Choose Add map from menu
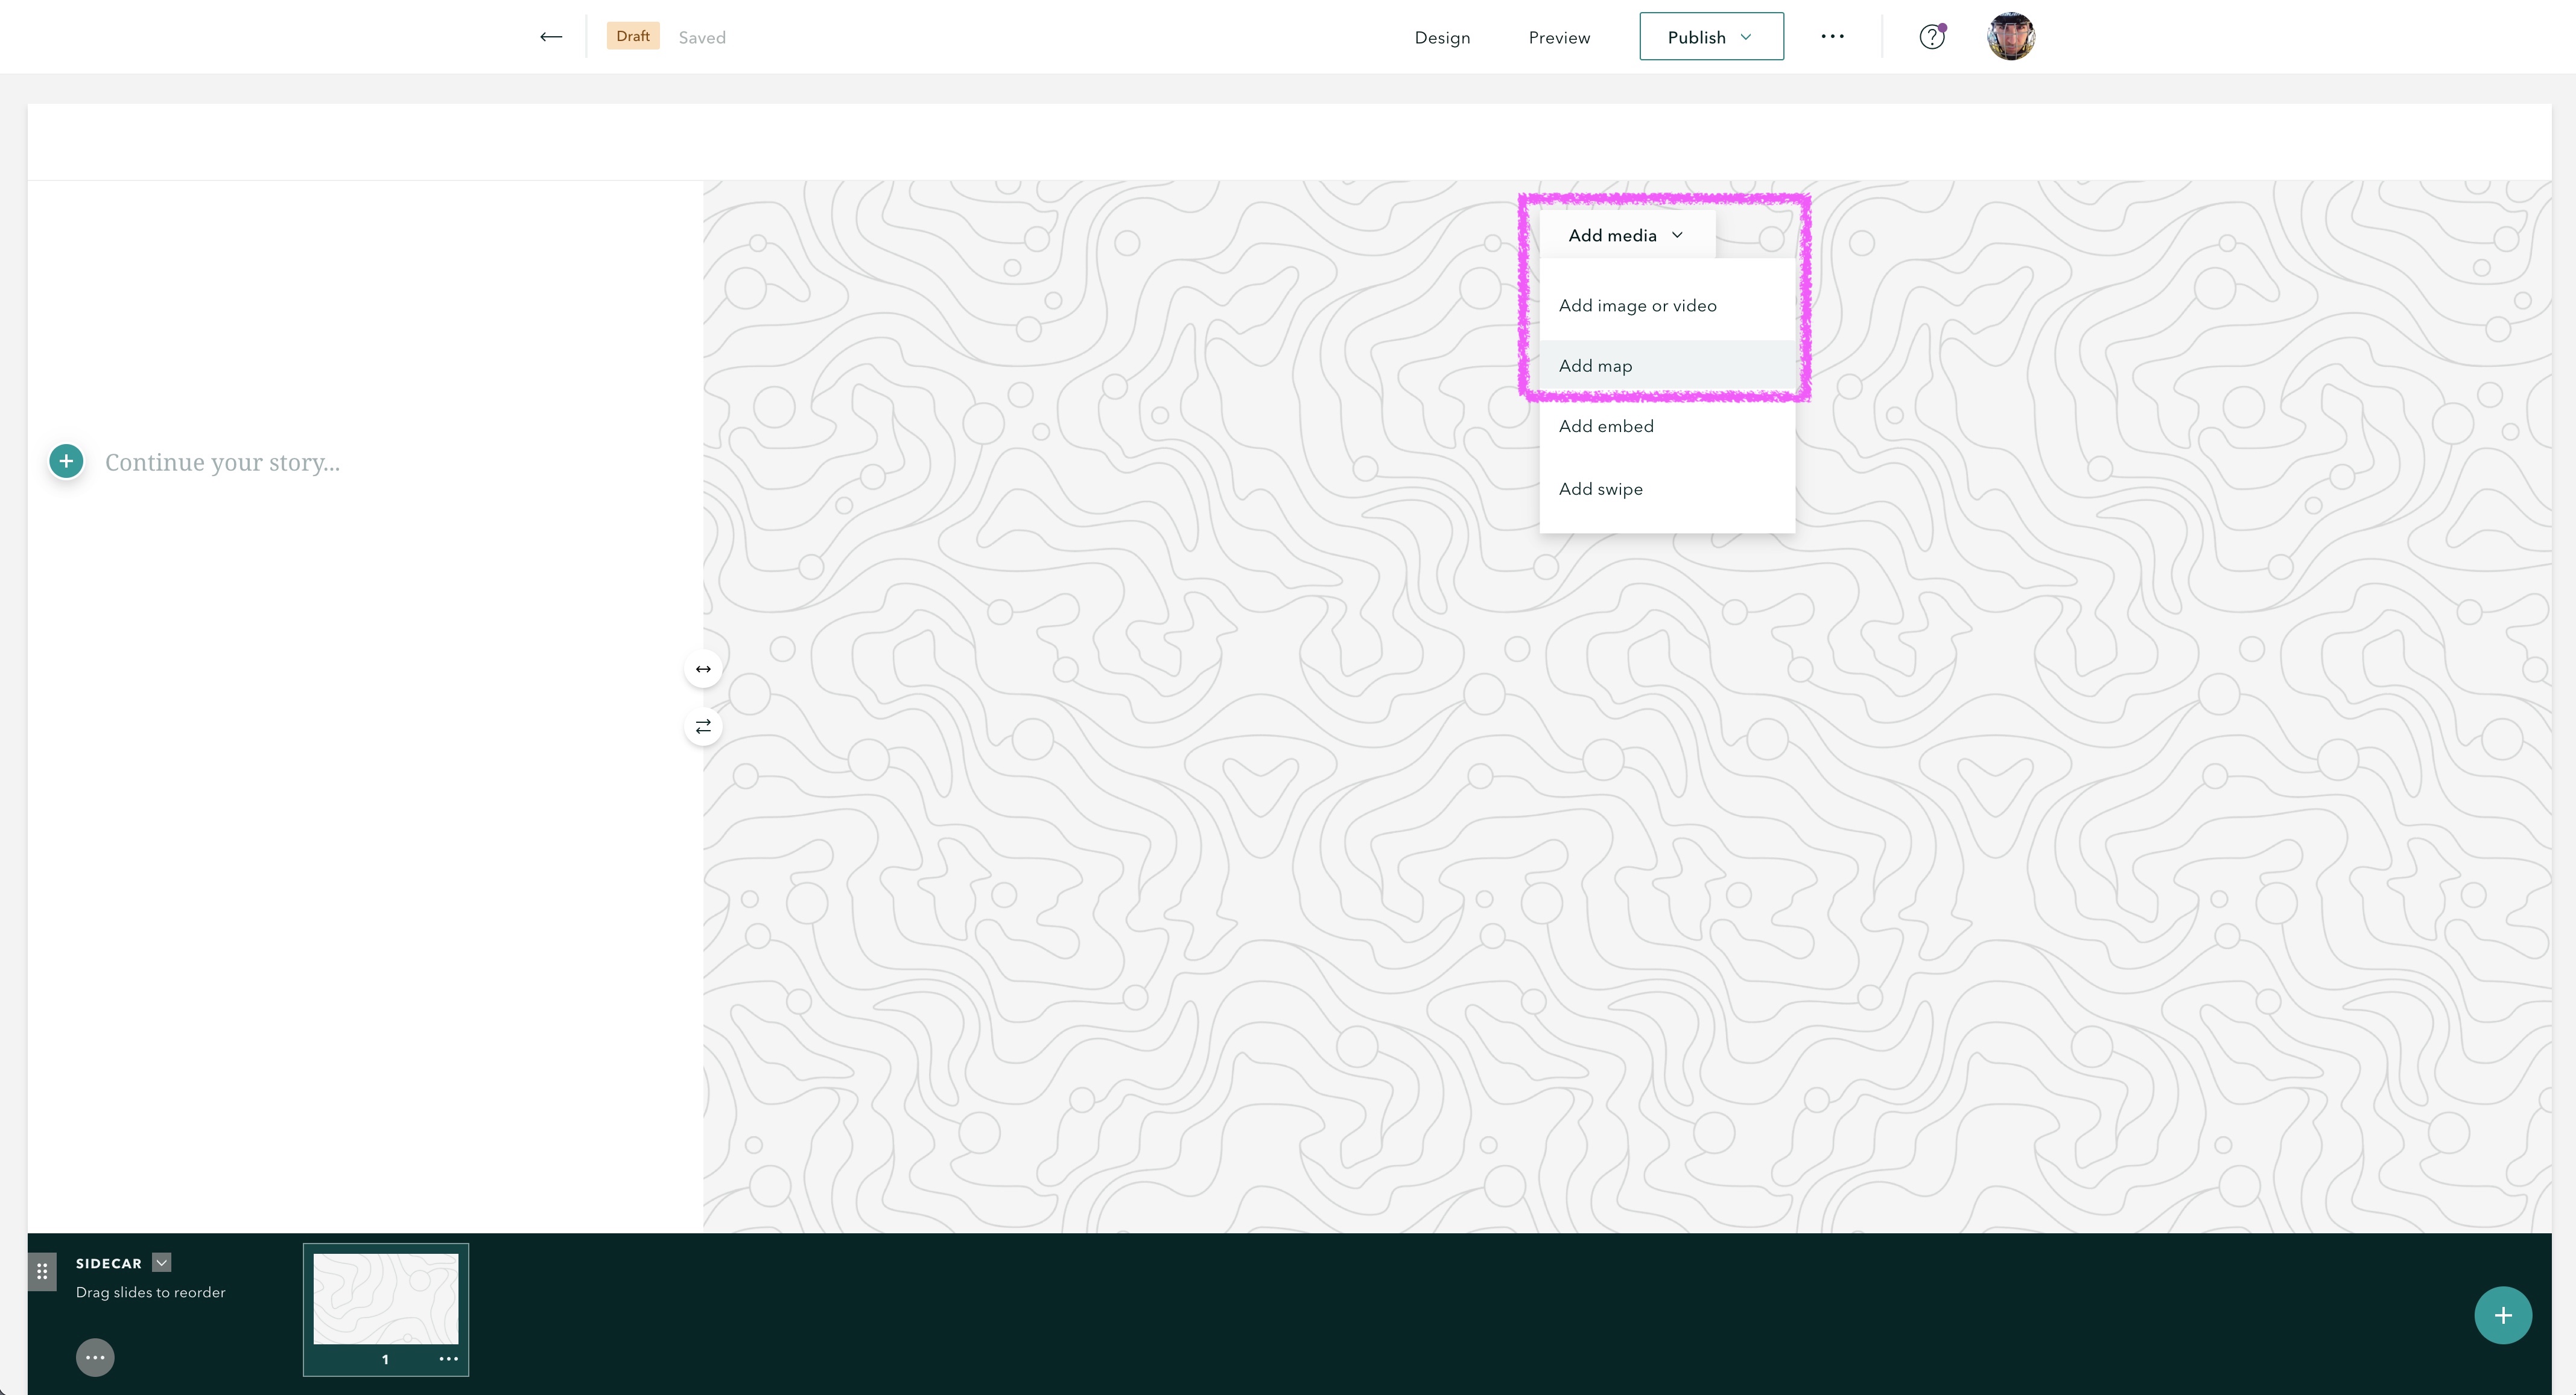The width and height of the screenshot is (2576, 1395). (1595, 366)
